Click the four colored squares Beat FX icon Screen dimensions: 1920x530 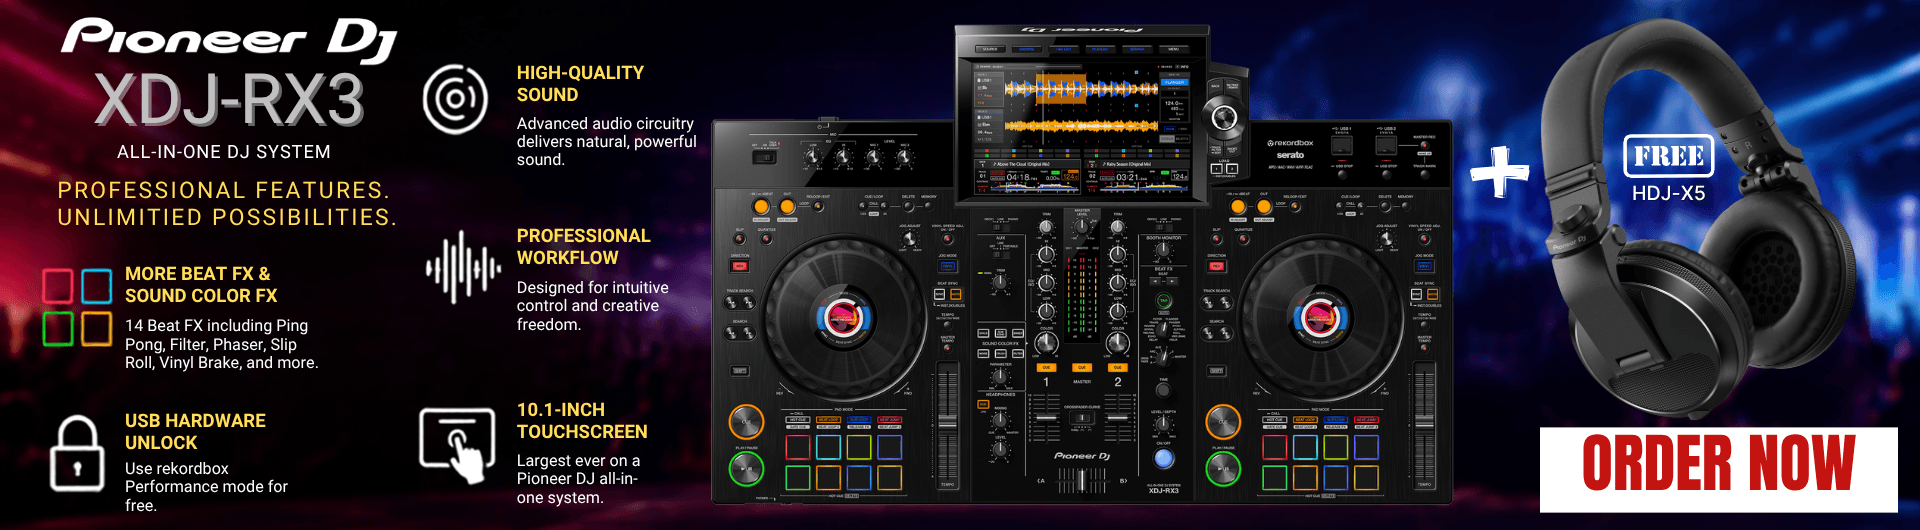point(77,307)
